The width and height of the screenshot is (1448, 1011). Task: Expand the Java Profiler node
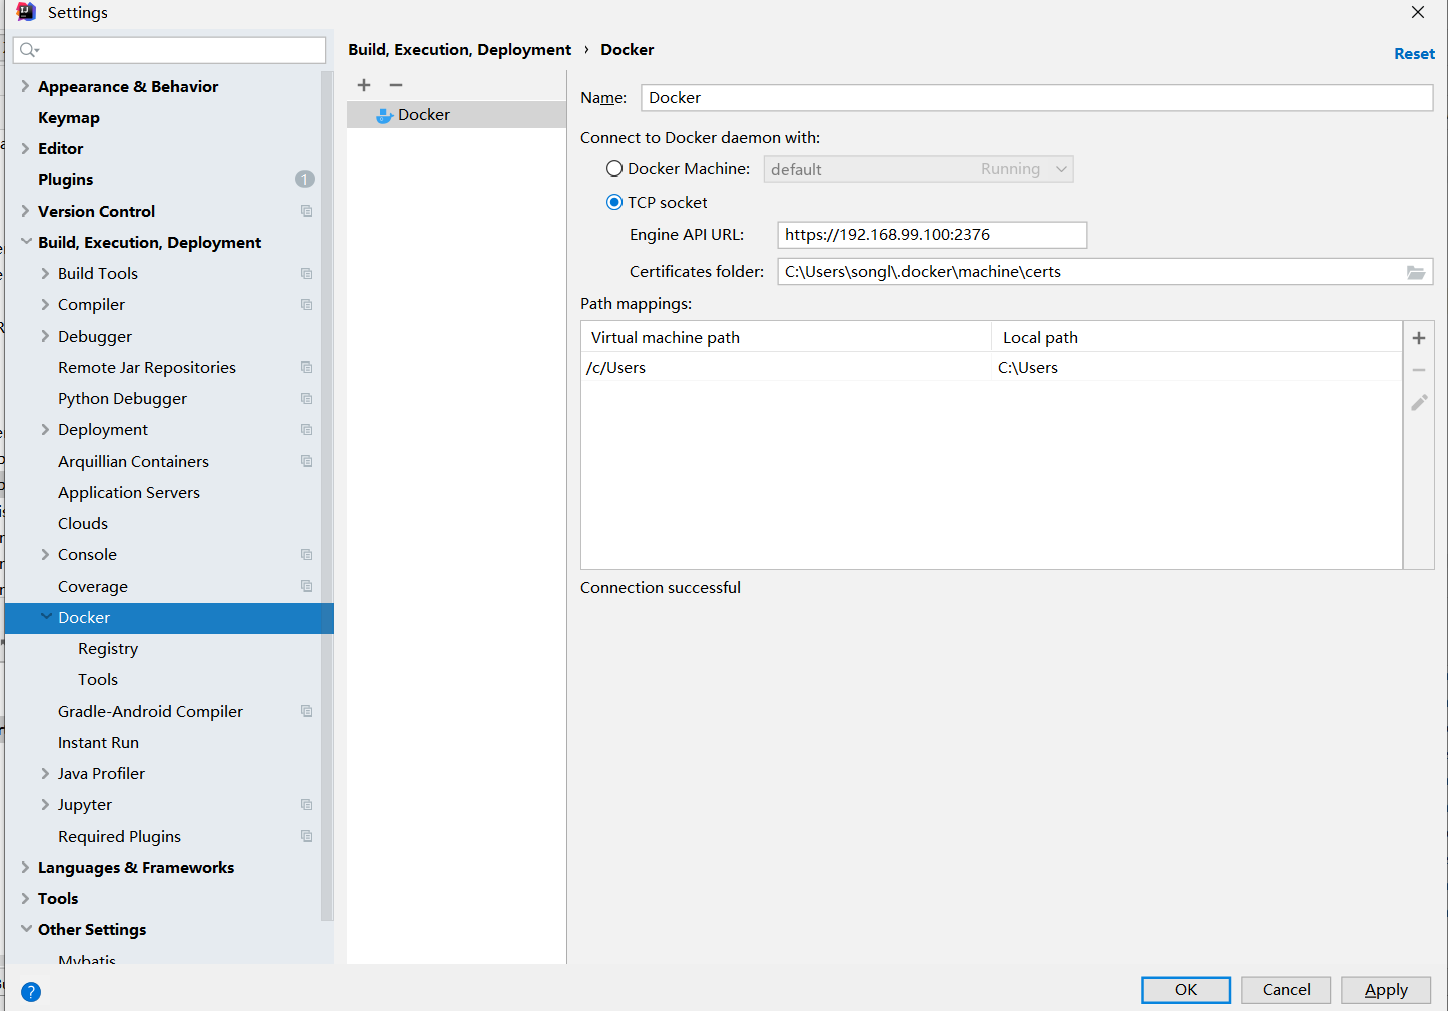click(45, 773)
